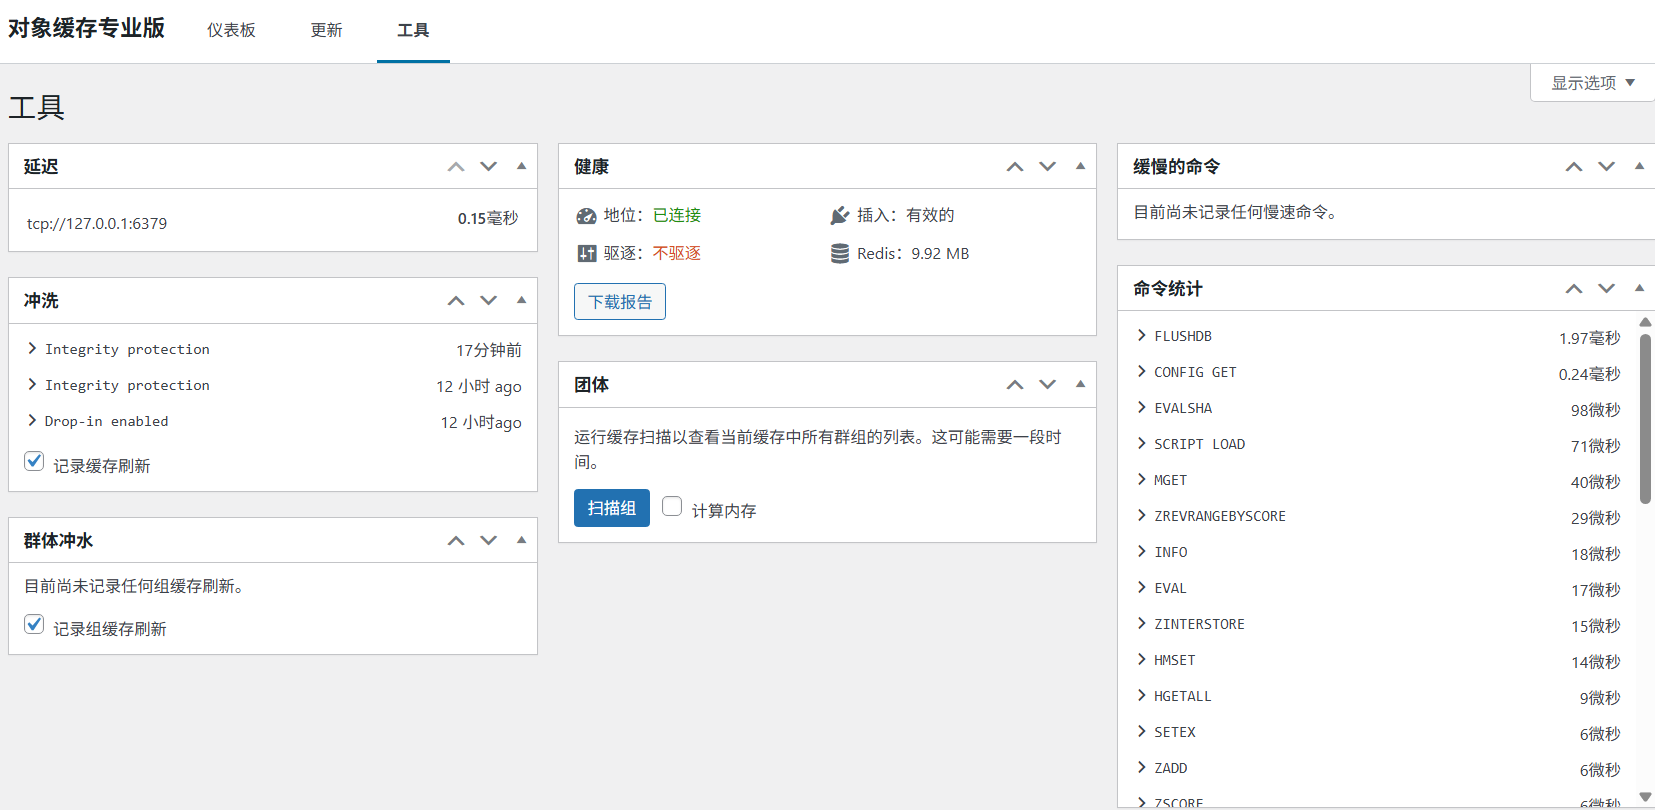1655x810 pixels.
Task: Move the 团体 panel up
Action: coord(1015,385)
